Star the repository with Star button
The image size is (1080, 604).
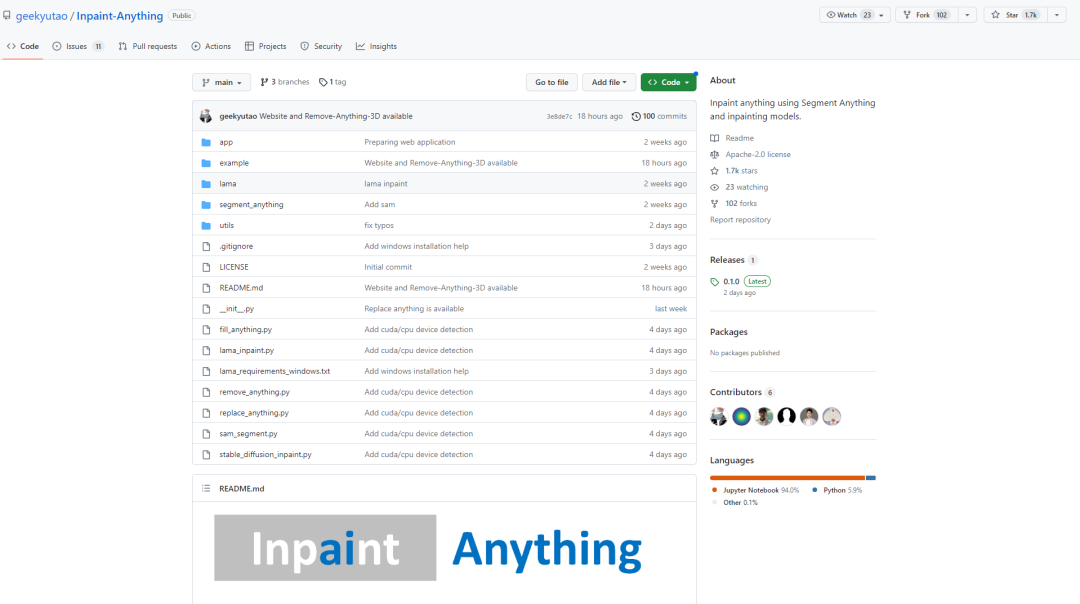(1015, 15)
